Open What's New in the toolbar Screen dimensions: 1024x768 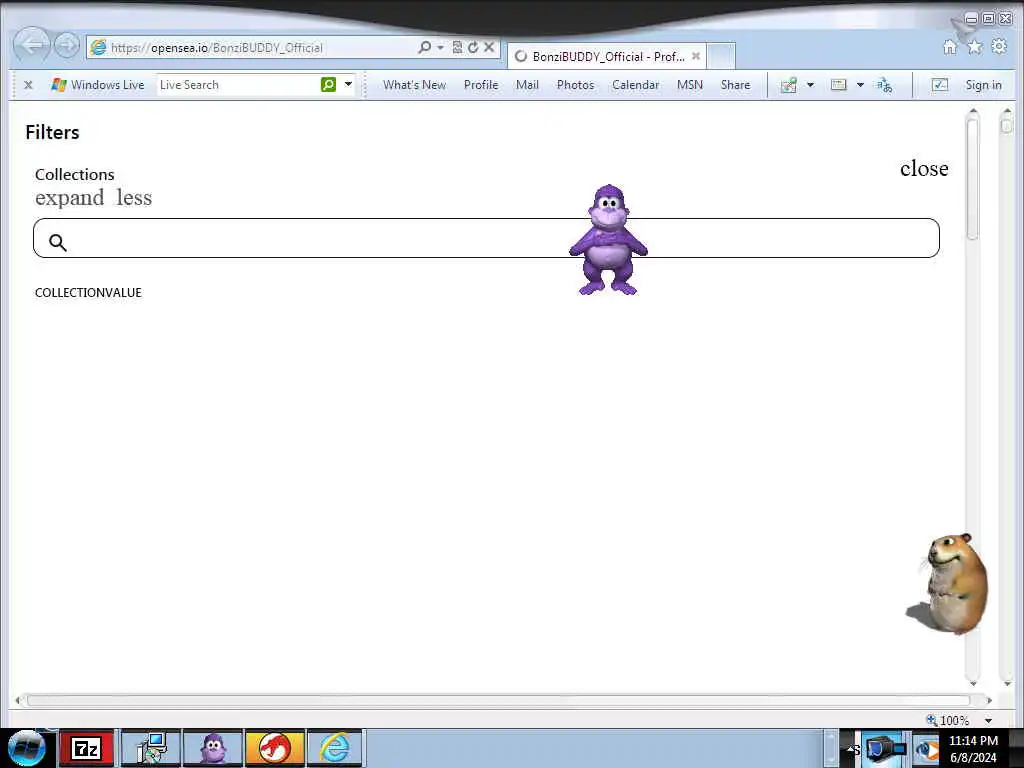[414, 85]
